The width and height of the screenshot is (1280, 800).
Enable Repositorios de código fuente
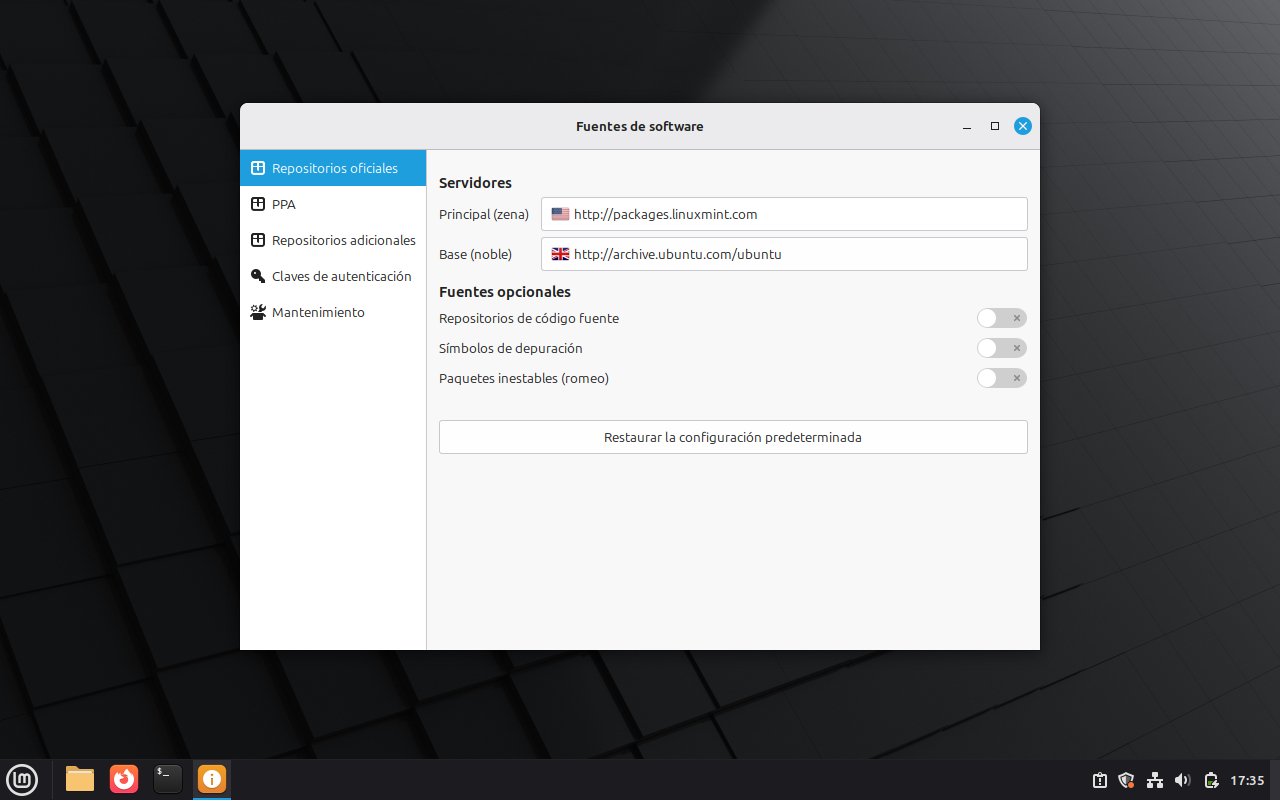(x=1002, y=318)
